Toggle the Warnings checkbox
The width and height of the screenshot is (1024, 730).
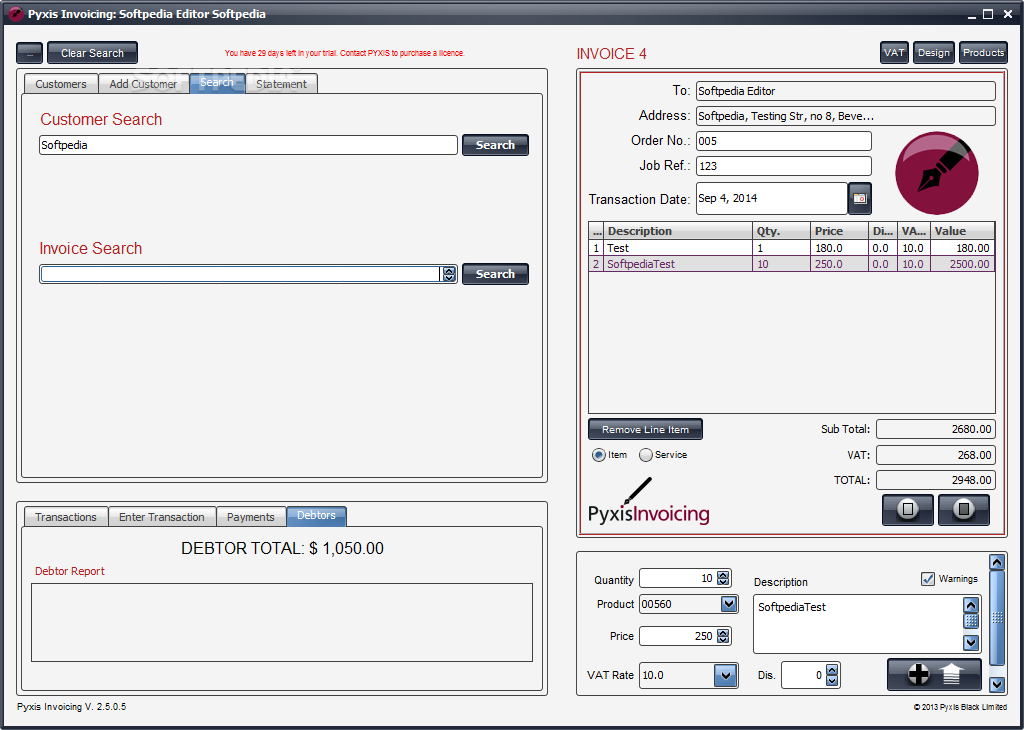pyautogui.click(x=927, y=579)
